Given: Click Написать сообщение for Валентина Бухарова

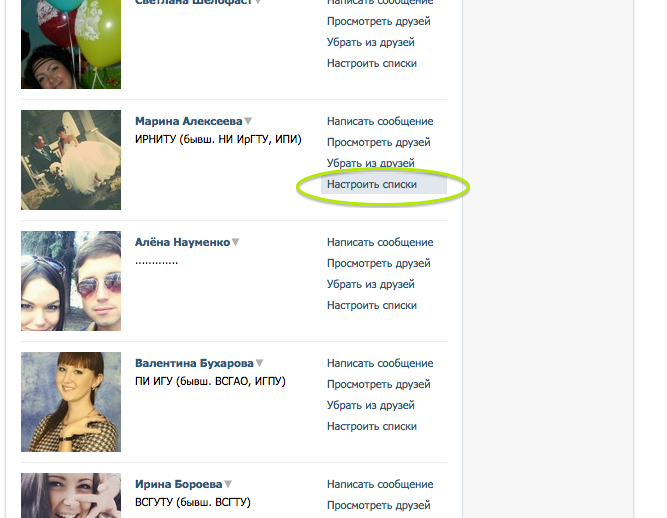Looking at the screenshot, I should (380, 363).
